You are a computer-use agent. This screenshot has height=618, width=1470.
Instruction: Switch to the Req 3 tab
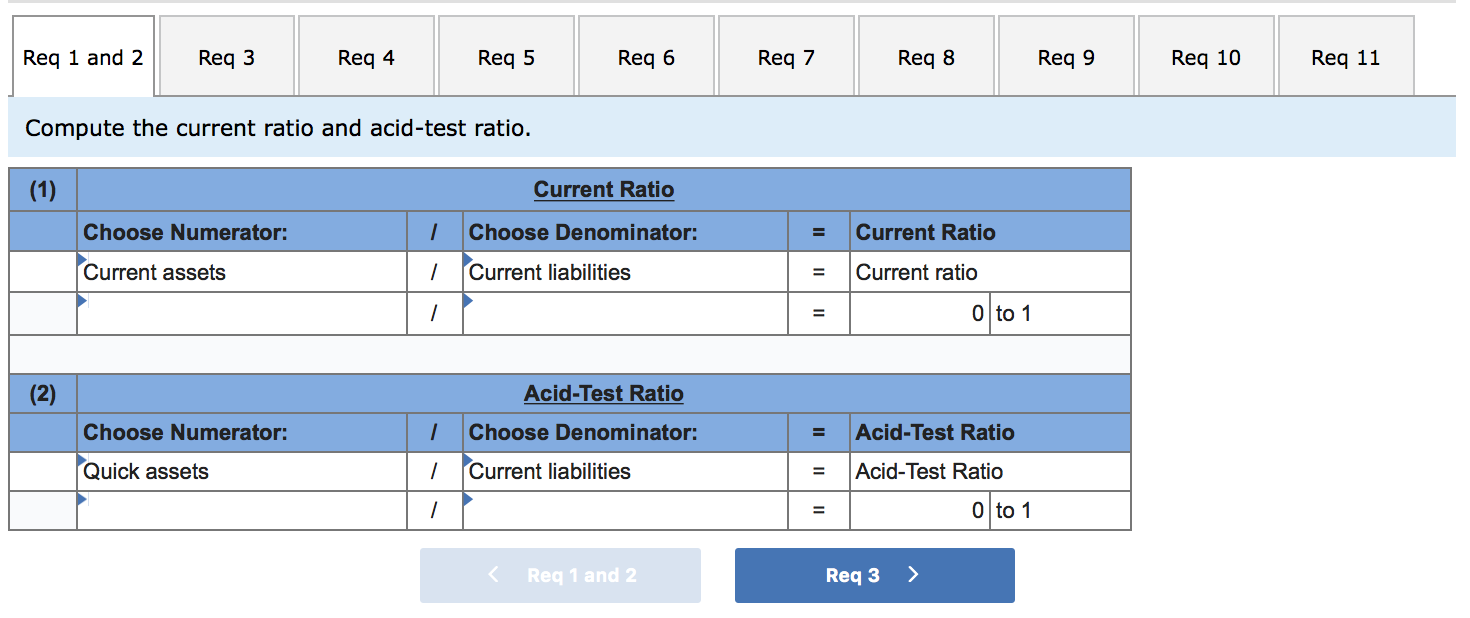(227, 58)
